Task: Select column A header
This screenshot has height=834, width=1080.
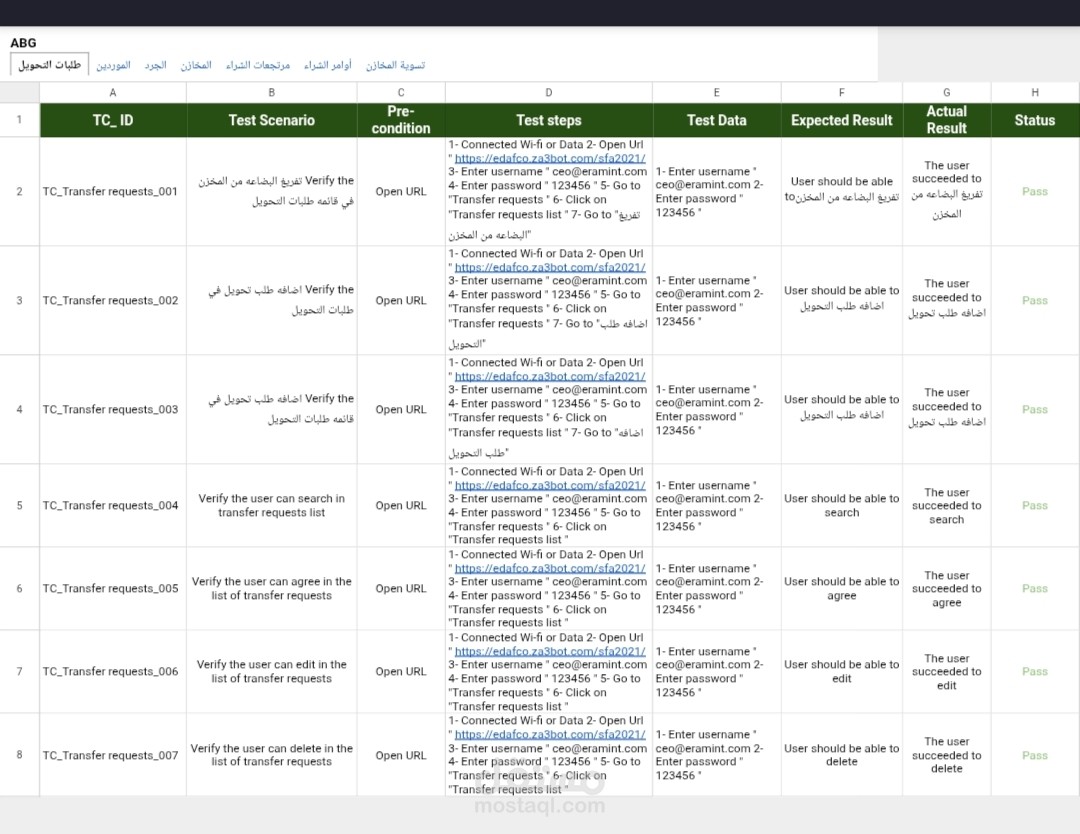Action: [113, 92]
